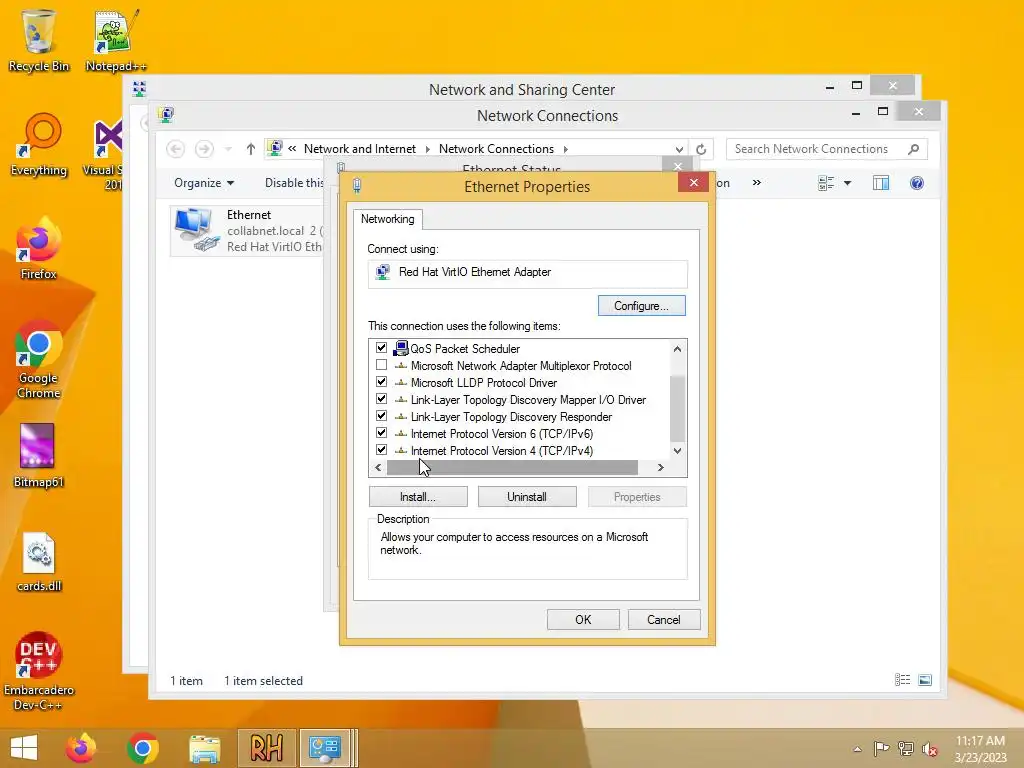This screenshot has height=768, width=1024.
Task: Confirm with the OK button
Action: [583, 620]
